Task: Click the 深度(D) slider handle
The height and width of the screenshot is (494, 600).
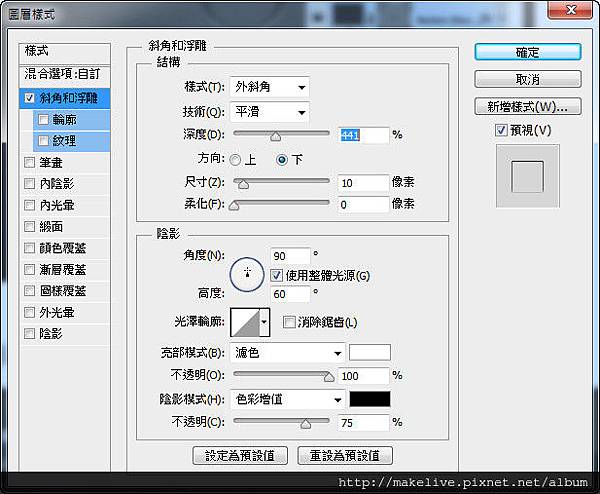Action: click(276, 136)
